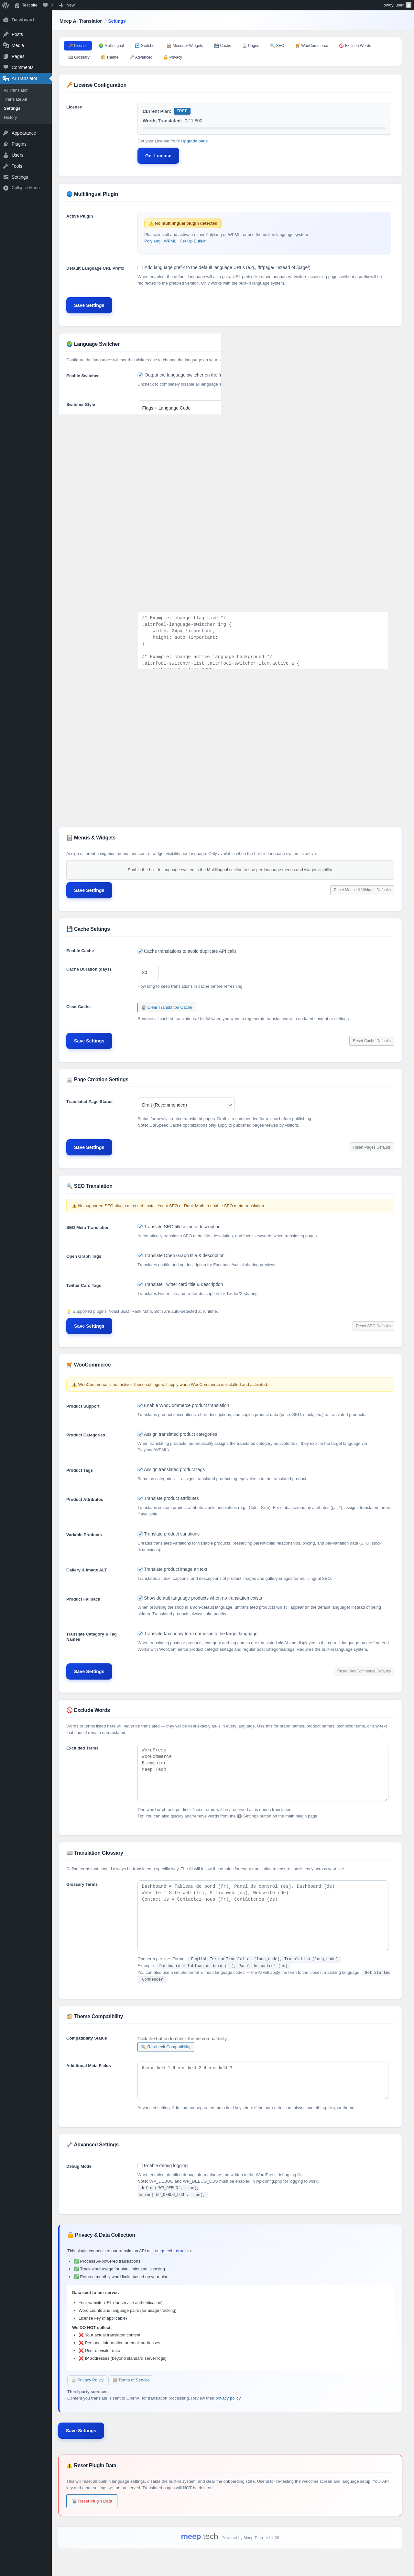
Task: Open the Posts menu in sidebar
Action: point(17,34)
